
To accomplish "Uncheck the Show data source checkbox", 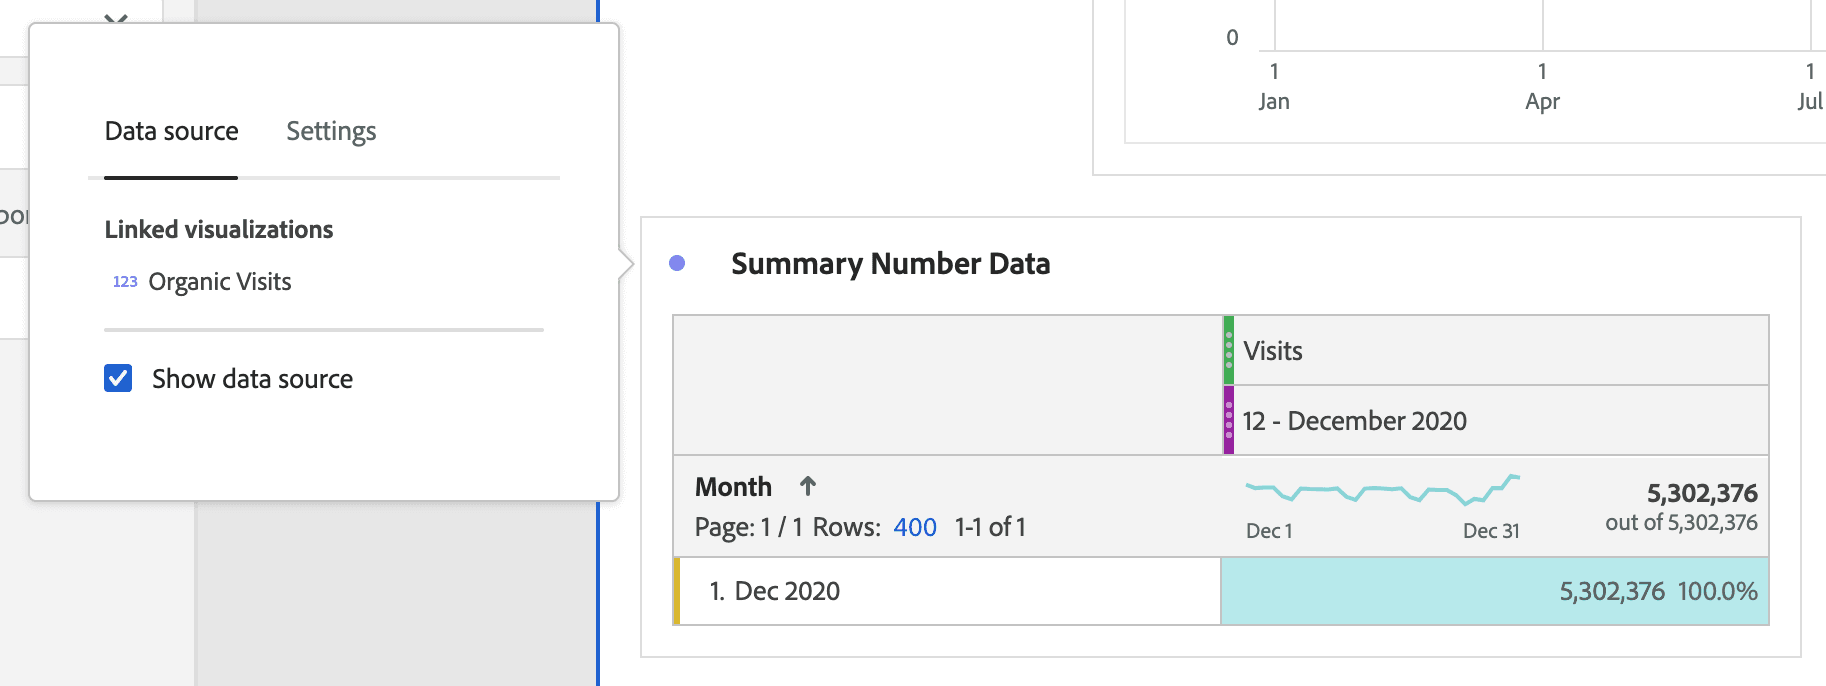I will [x=118, y=378].
